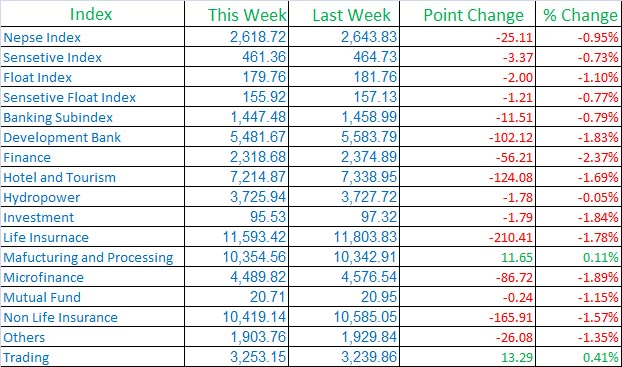Click Mutual Fund row label
Screen dimensions: 622x367
click(x=42, y=297)
